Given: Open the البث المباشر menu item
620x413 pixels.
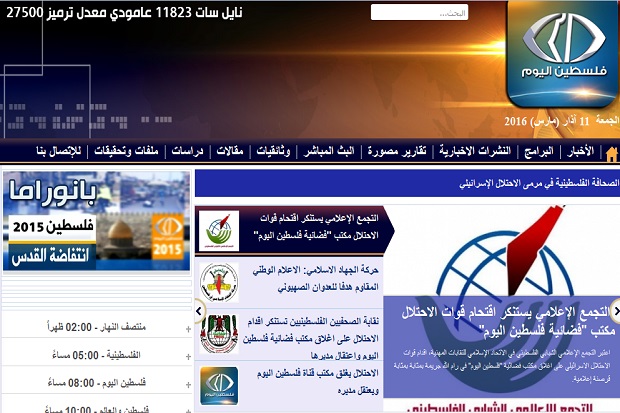Looking at the screenshot, I should [x=329, y=151].
